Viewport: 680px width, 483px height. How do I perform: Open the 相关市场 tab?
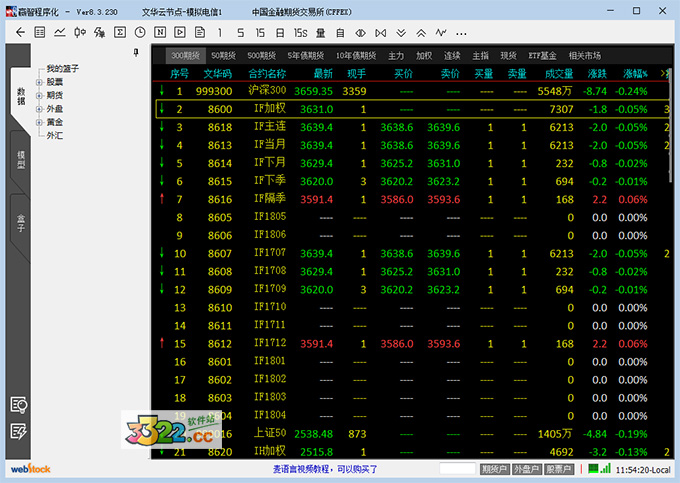[x=585, y=55]
